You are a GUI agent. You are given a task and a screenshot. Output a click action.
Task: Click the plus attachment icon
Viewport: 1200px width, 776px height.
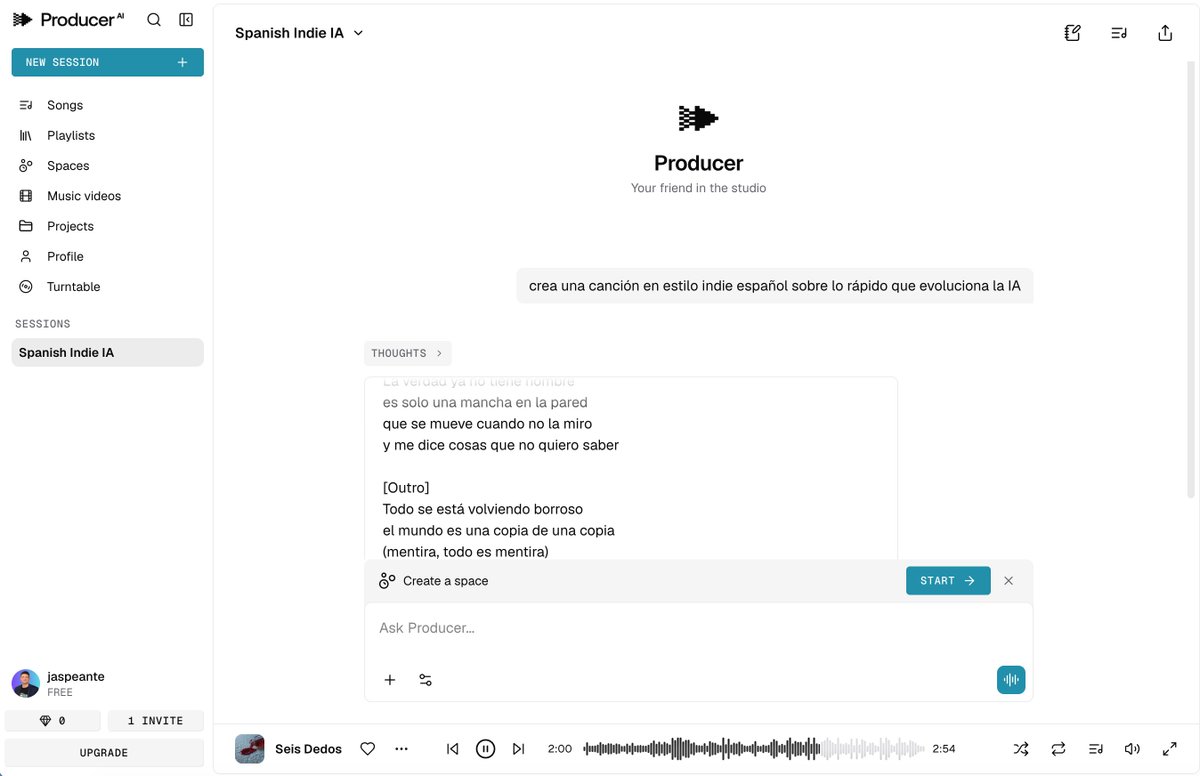[x=390, y=680]
